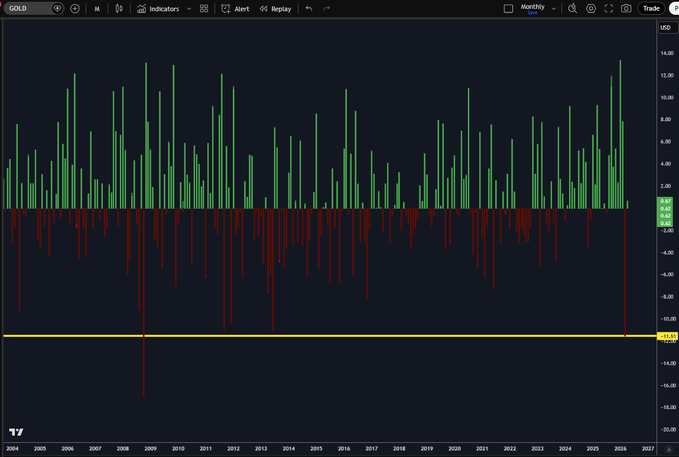Take a chart snapshot with camera icon
679x457 pixels.
(x=626, y=8)
